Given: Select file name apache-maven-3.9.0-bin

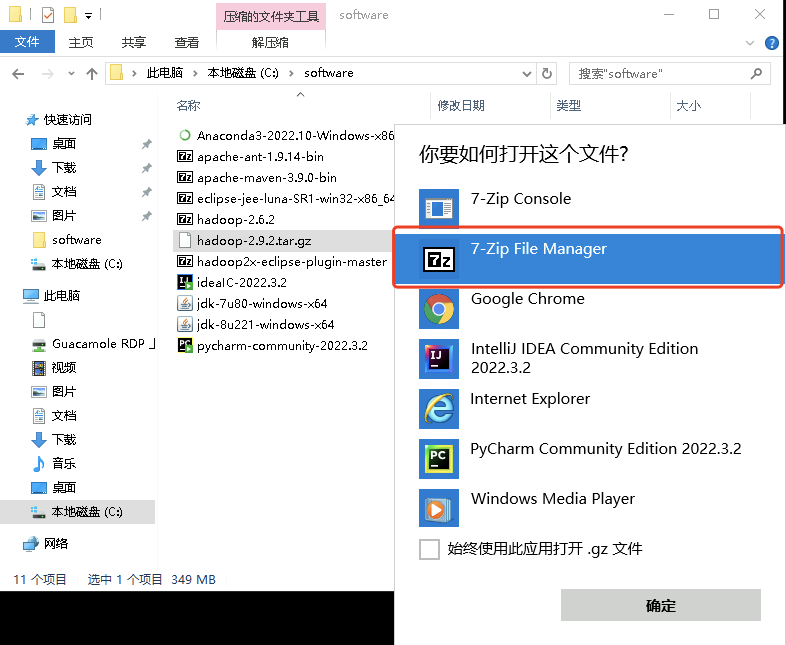Looking at the screenshot, I should 267,177.
